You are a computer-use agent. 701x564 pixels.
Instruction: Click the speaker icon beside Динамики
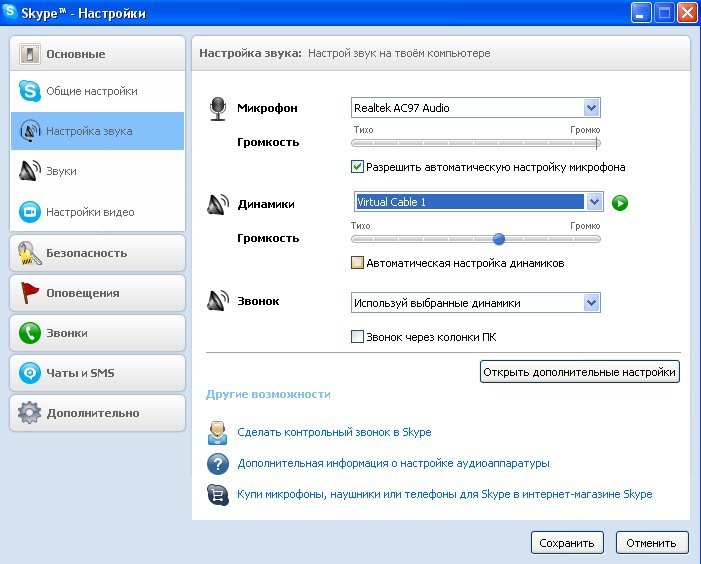218,205
